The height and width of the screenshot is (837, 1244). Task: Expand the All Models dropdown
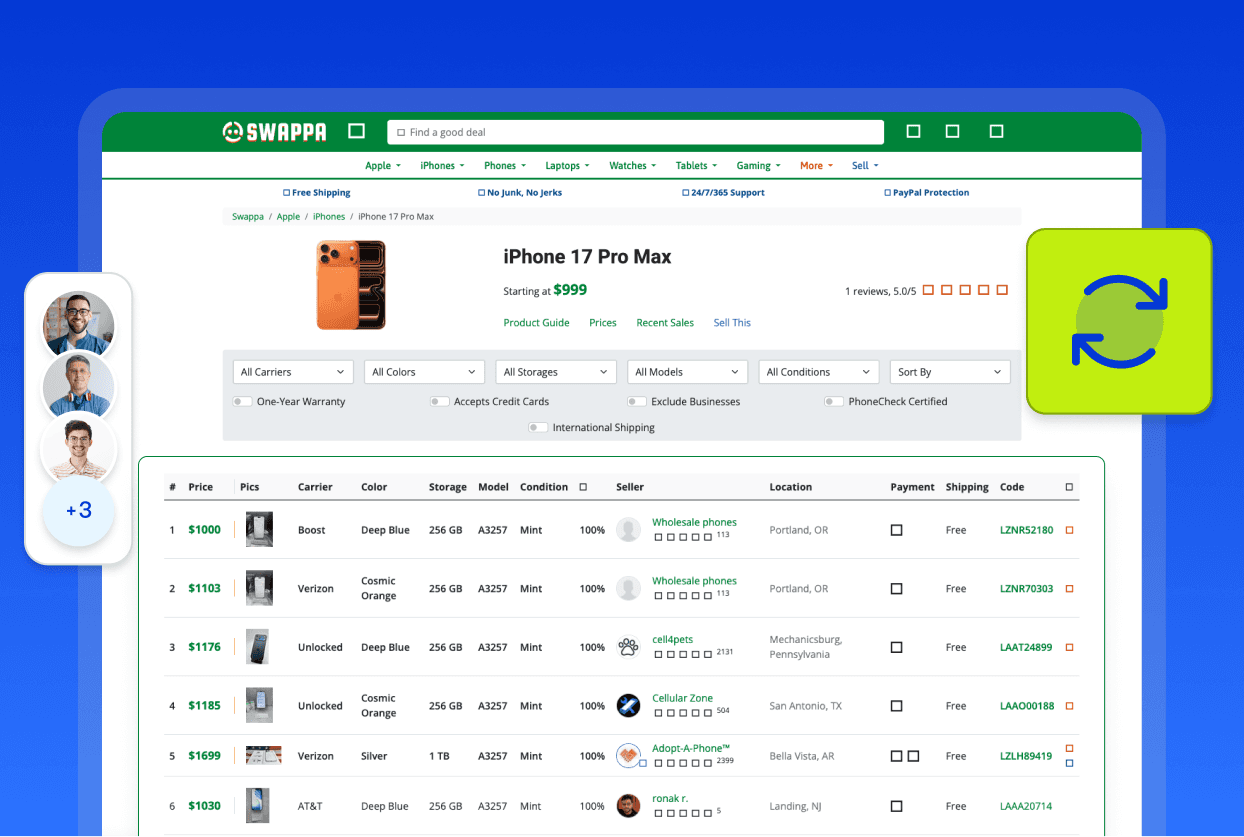pos(687,372)
